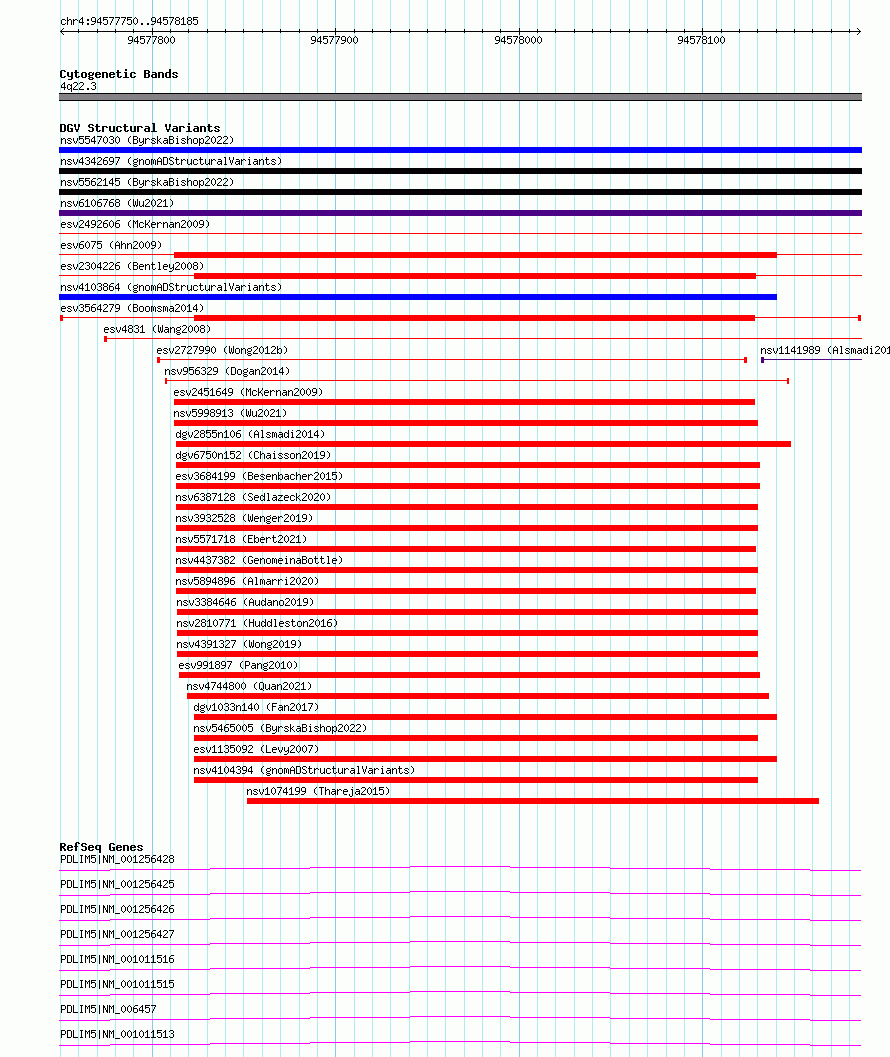890x1057 pixels.
Task: Click esv3684199 (Besenbacher2015) label
Action: coord(260,476)
